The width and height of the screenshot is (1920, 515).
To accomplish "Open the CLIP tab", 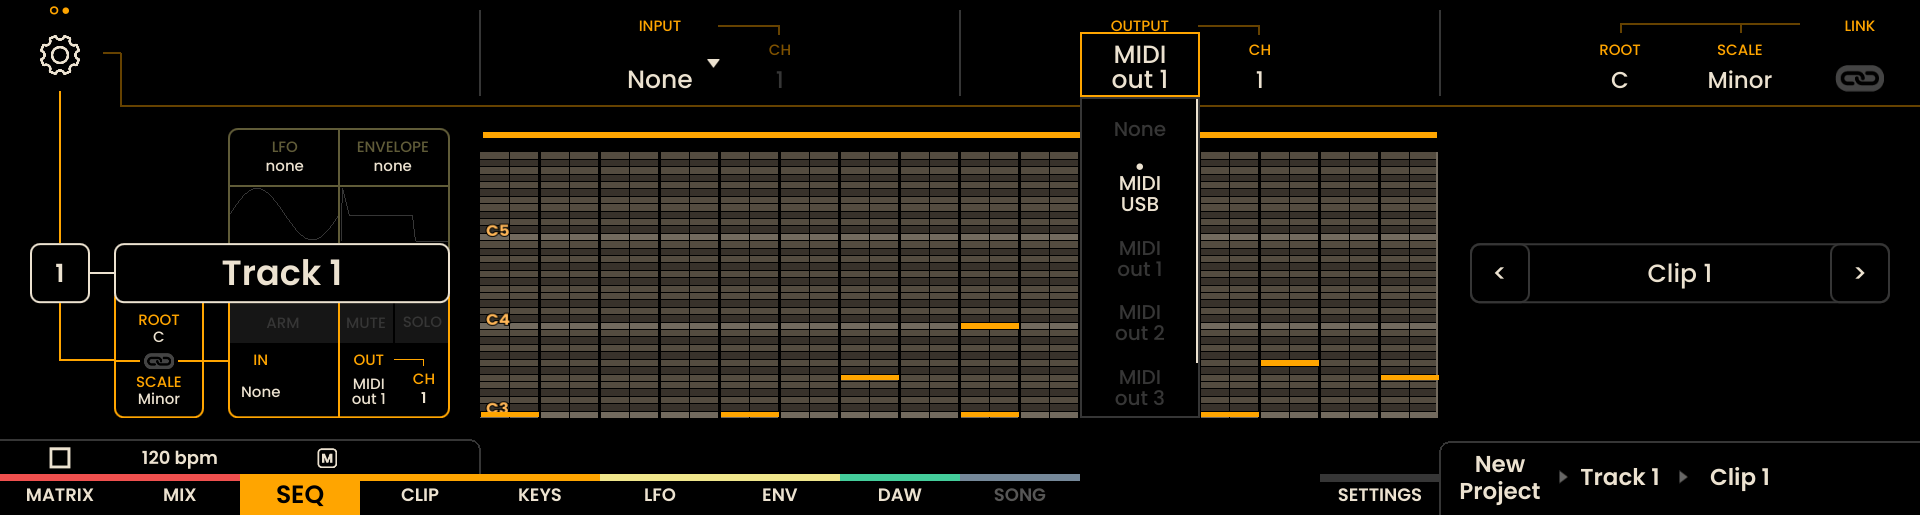I will tap(420, 495).
